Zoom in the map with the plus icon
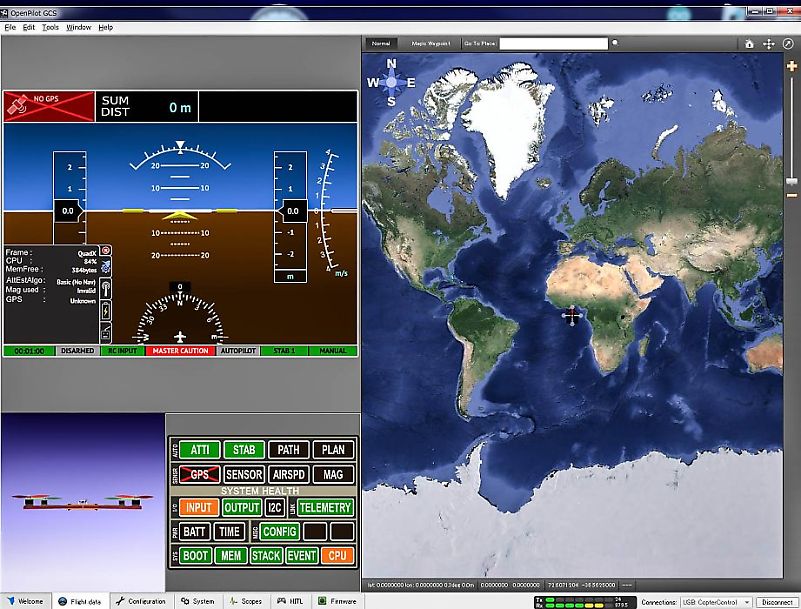 [x=791, y=66]
